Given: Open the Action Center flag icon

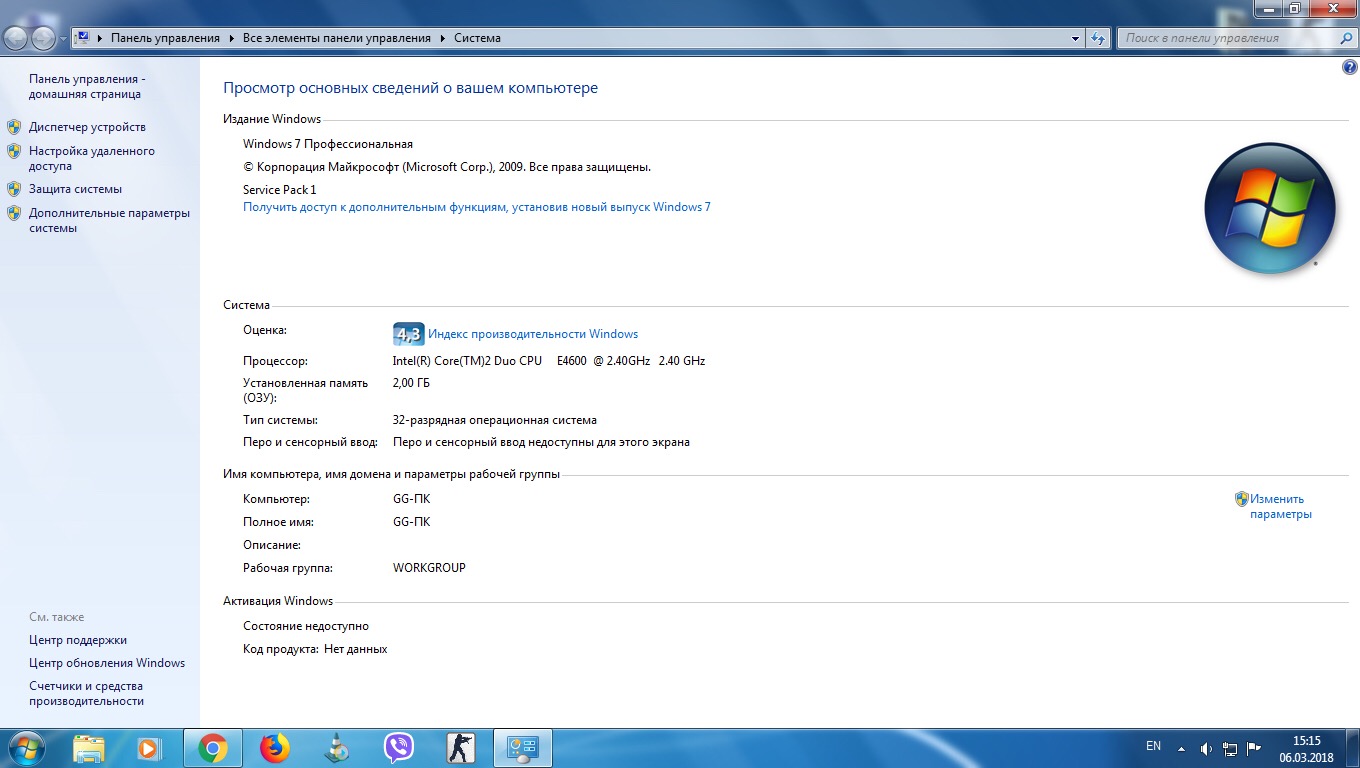Looking at the screenshot, I should (1253, 748).
